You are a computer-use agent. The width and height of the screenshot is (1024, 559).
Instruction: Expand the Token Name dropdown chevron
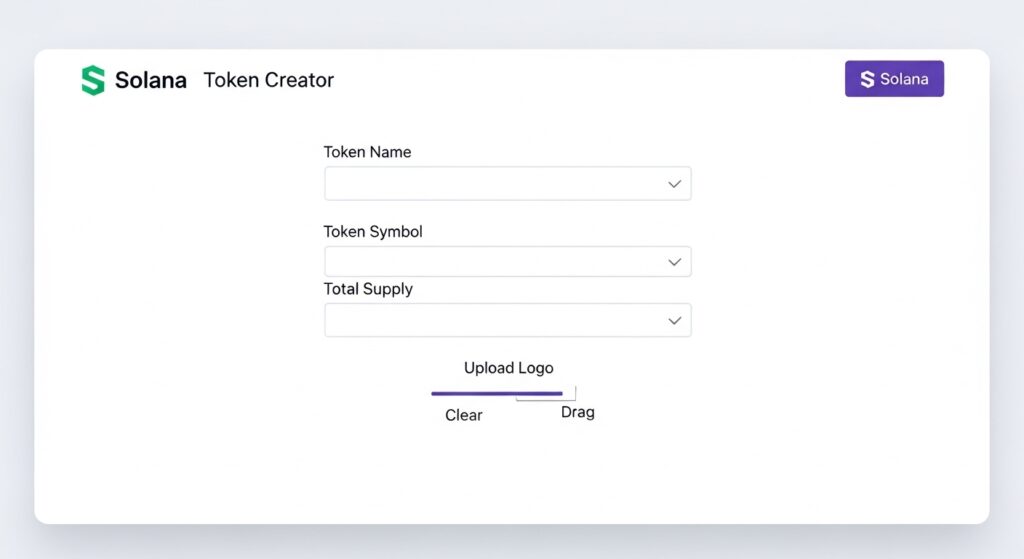[675, 184]
